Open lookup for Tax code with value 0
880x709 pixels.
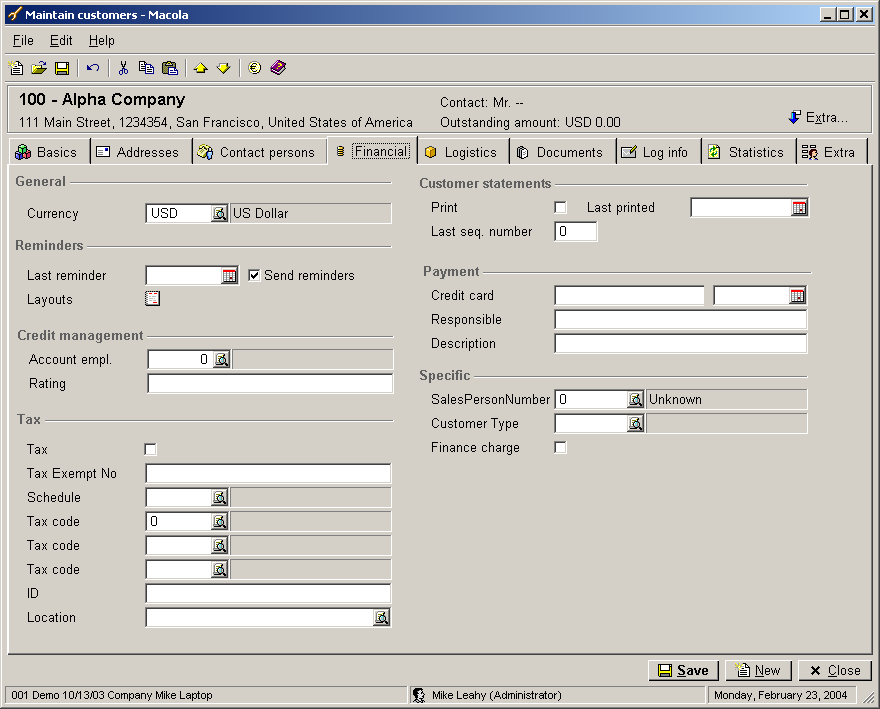pyautogui.click(x=219, y=522)
